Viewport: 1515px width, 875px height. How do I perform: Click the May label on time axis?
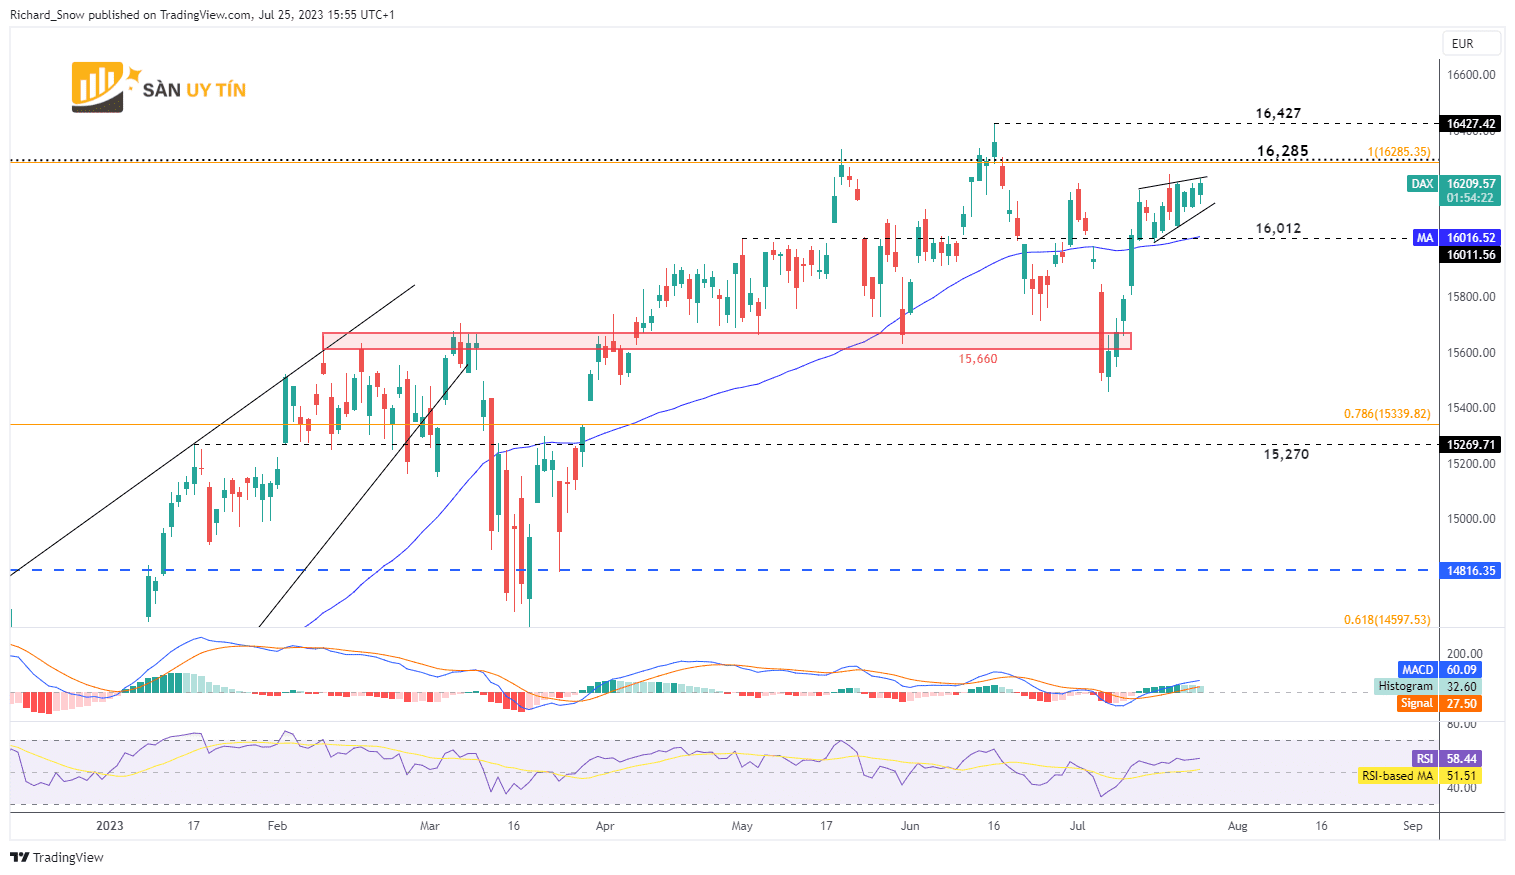pyautogui.click(x=742, y=826)
